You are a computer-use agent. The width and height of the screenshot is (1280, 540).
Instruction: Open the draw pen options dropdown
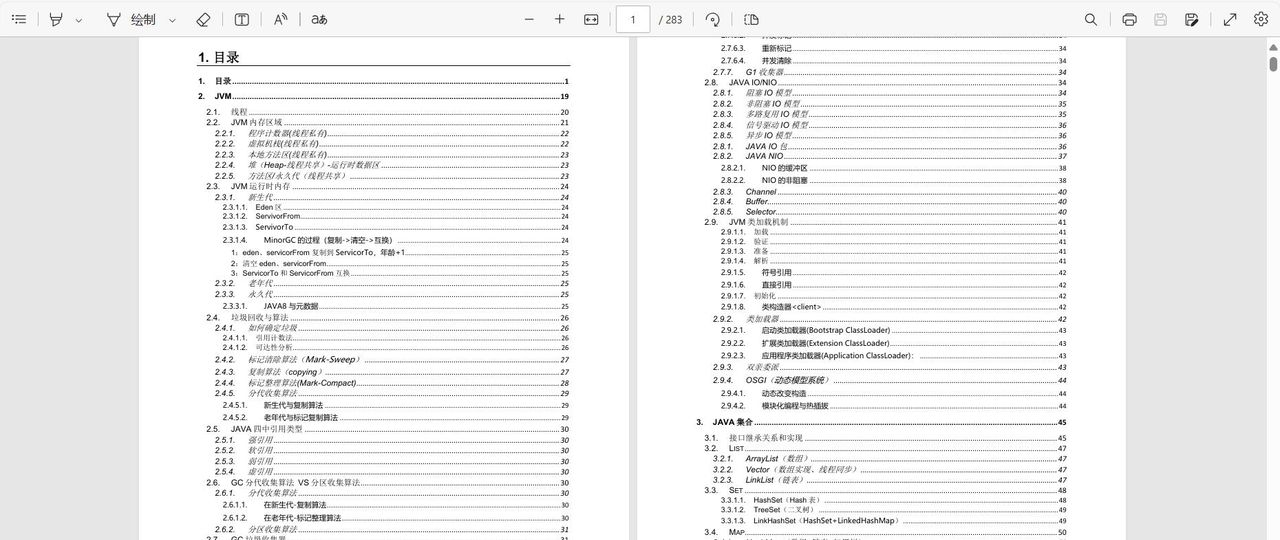pos(172,20)
